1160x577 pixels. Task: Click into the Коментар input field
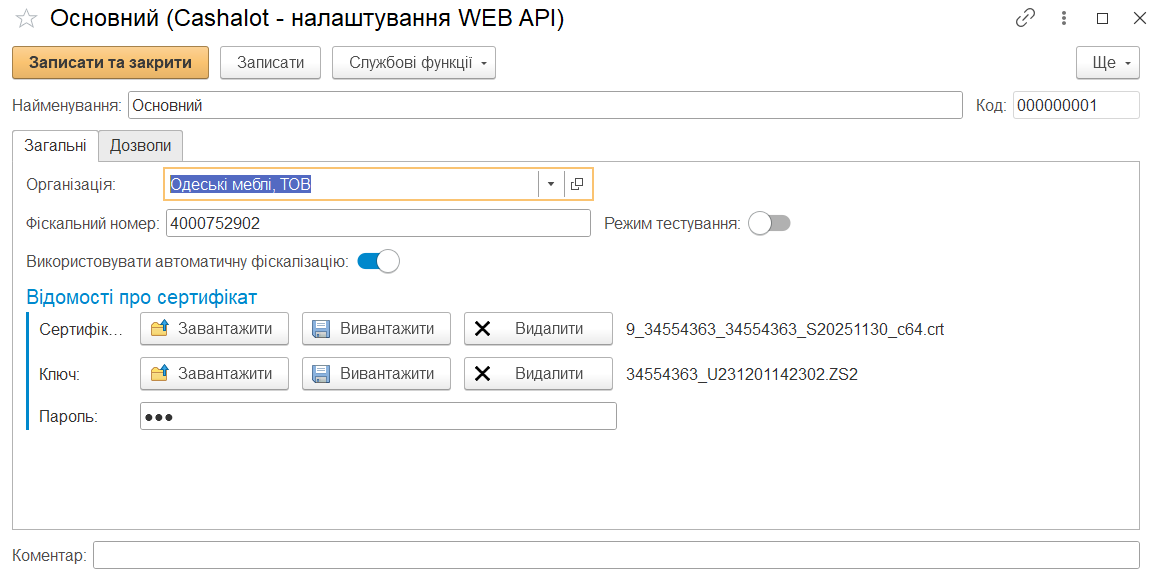coord(615,555)
